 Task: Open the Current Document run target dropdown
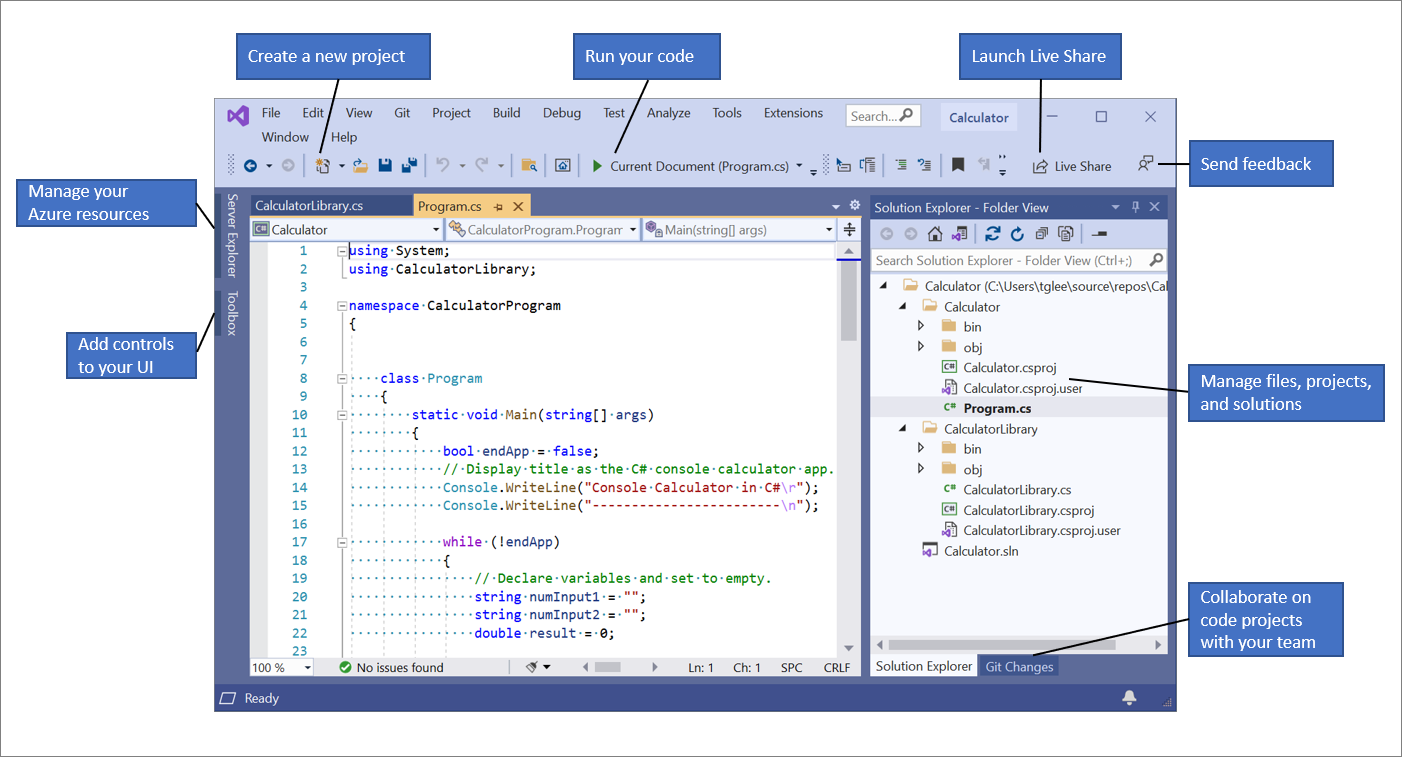[x=798, y=167]
